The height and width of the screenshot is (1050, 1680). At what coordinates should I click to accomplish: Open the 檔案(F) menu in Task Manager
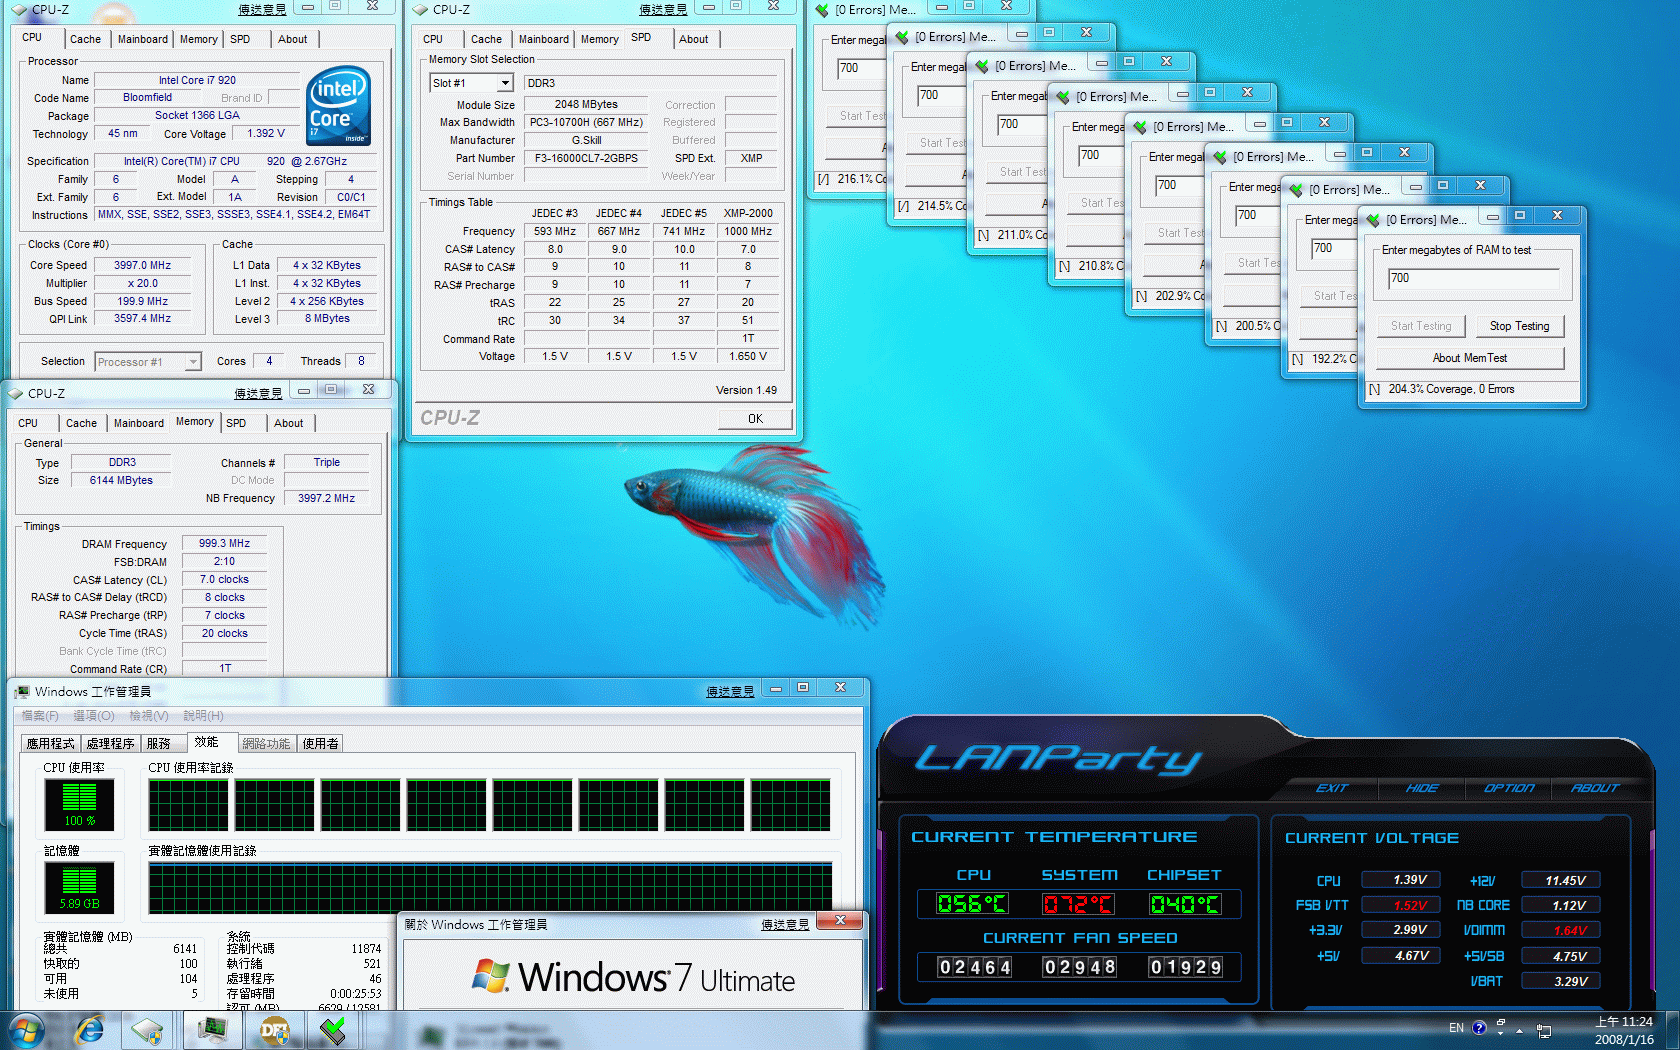tap(40, 716)
